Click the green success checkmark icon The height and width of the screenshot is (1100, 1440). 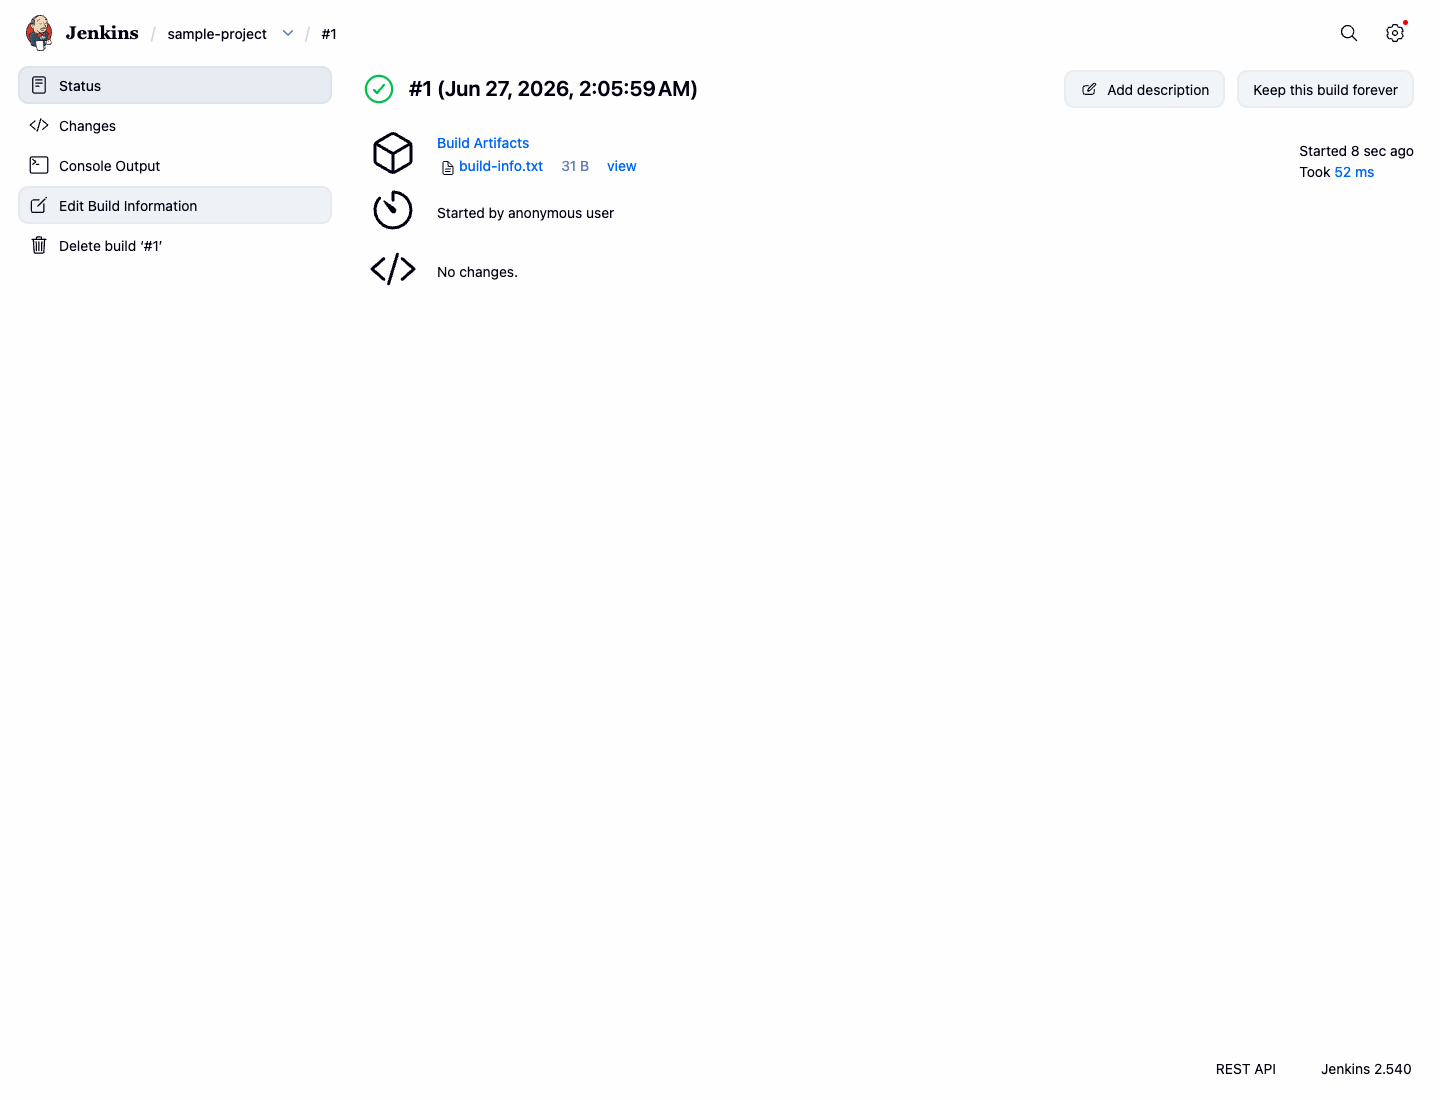[379, 89]
